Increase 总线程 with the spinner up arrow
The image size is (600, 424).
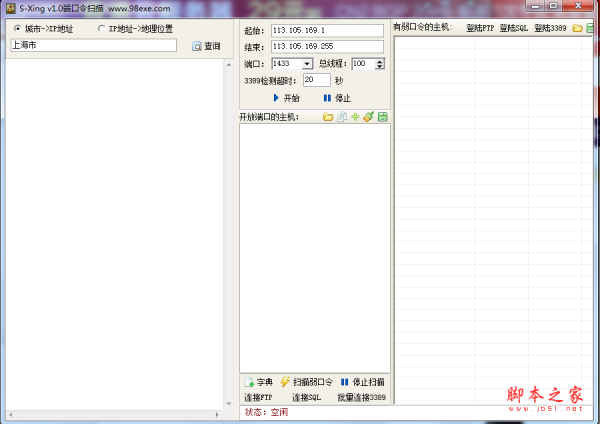point(380,61)
